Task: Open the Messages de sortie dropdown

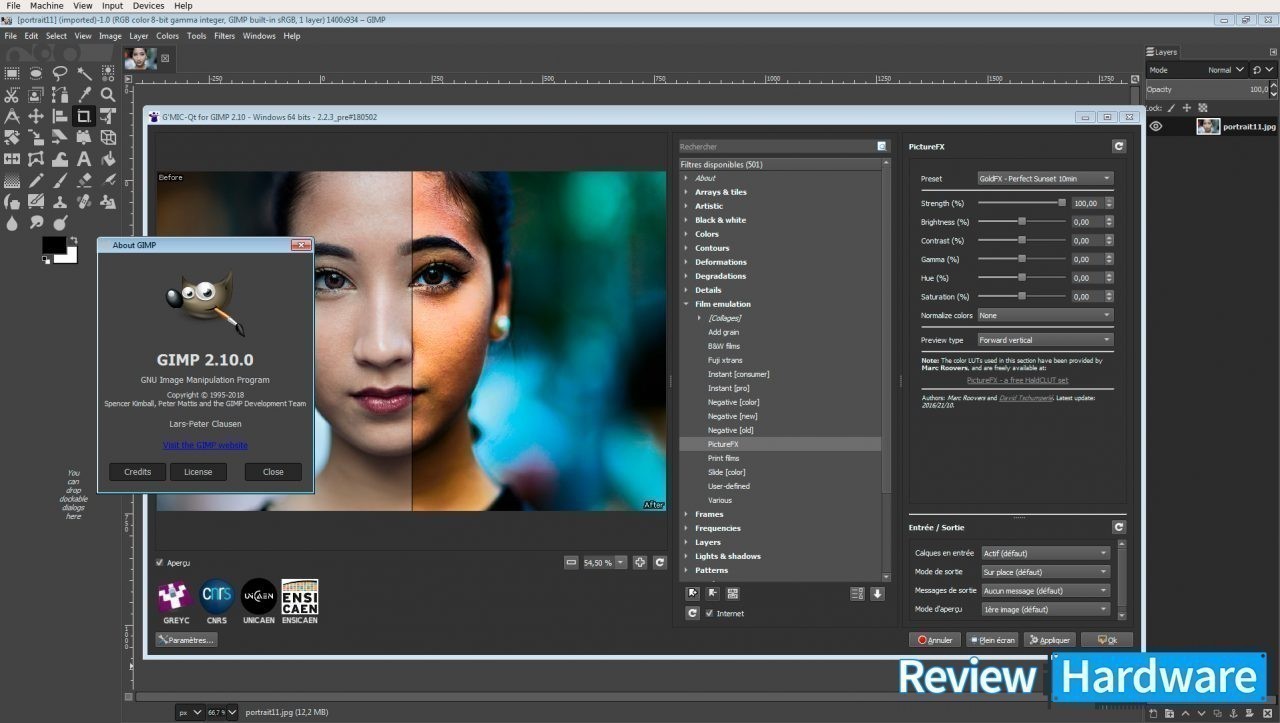Action: (1045, 590)
